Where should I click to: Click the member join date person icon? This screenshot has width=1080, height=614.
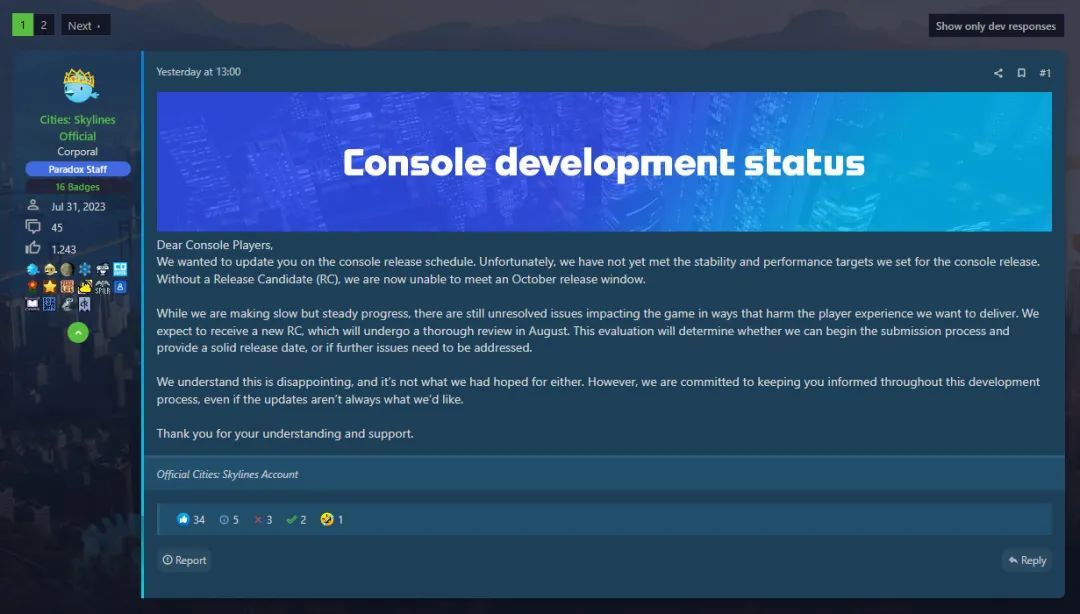[32, 205]
